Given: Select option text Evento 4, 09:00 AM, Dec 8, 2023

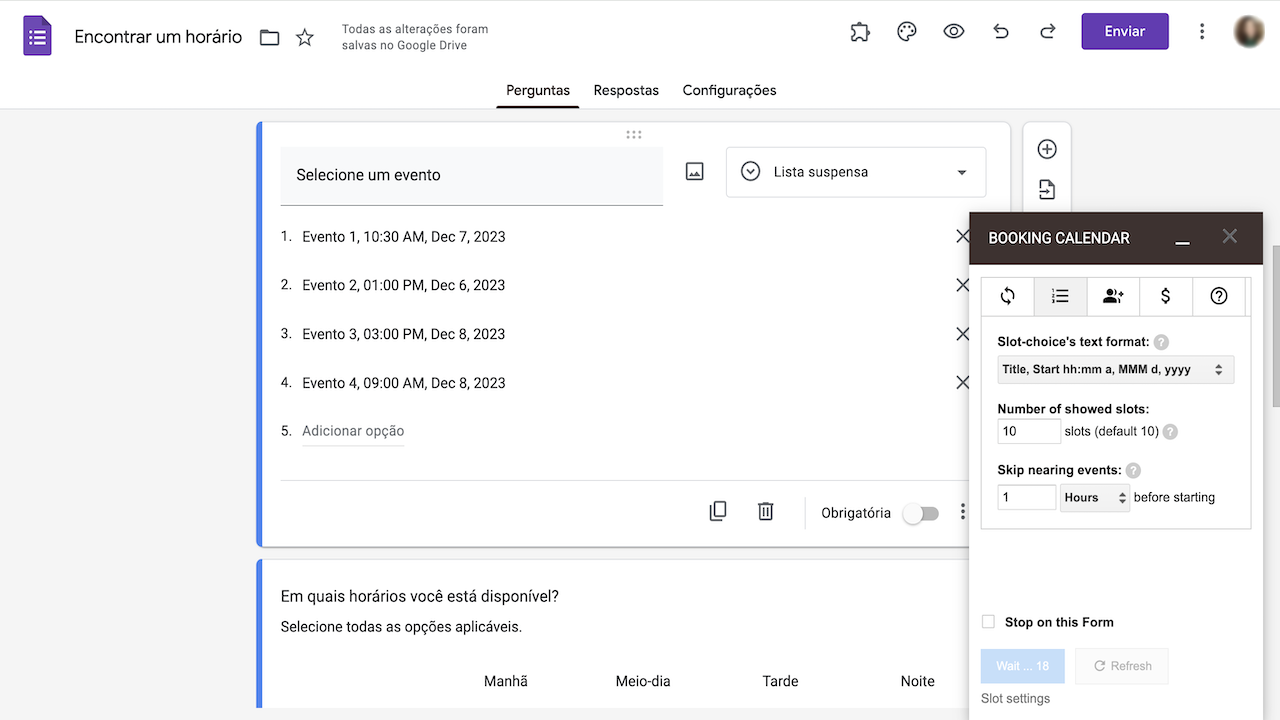Looking at the screenshot, I should [x=404, y=383].
